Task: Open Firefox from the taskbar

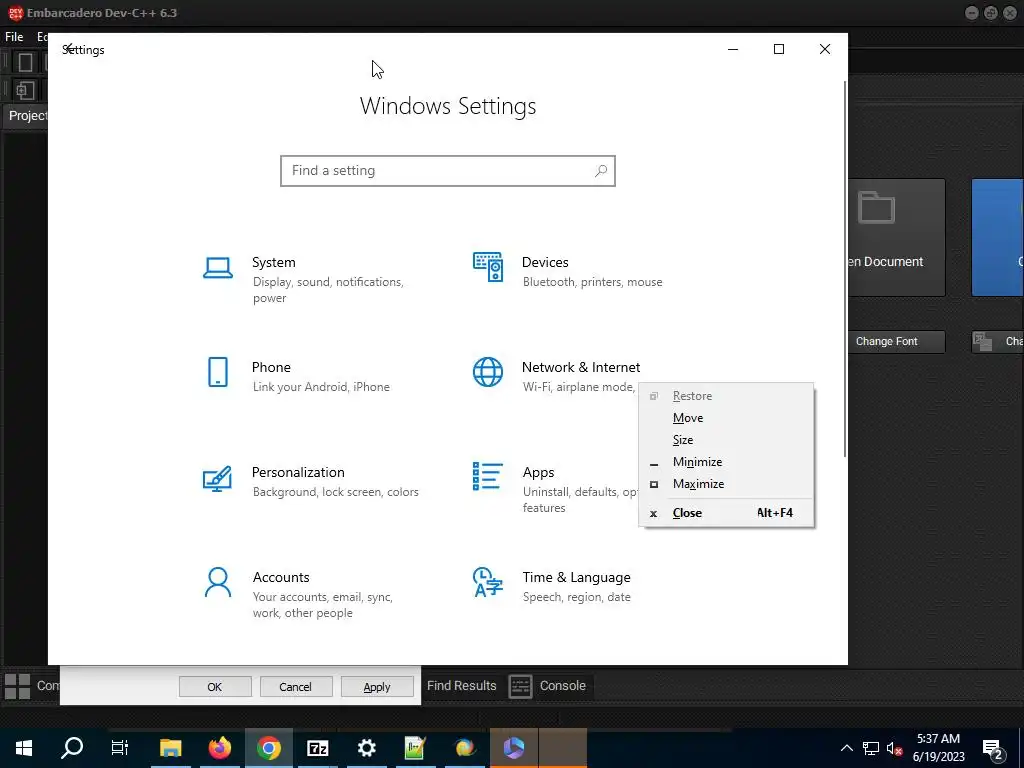Action: [219, 748]
